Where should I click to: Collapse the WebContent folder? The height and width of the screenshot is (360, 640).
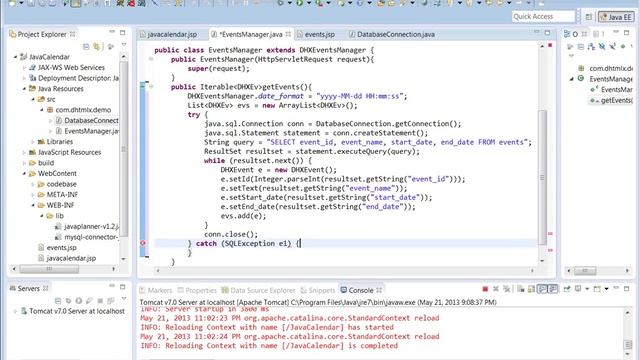[24, 173]
